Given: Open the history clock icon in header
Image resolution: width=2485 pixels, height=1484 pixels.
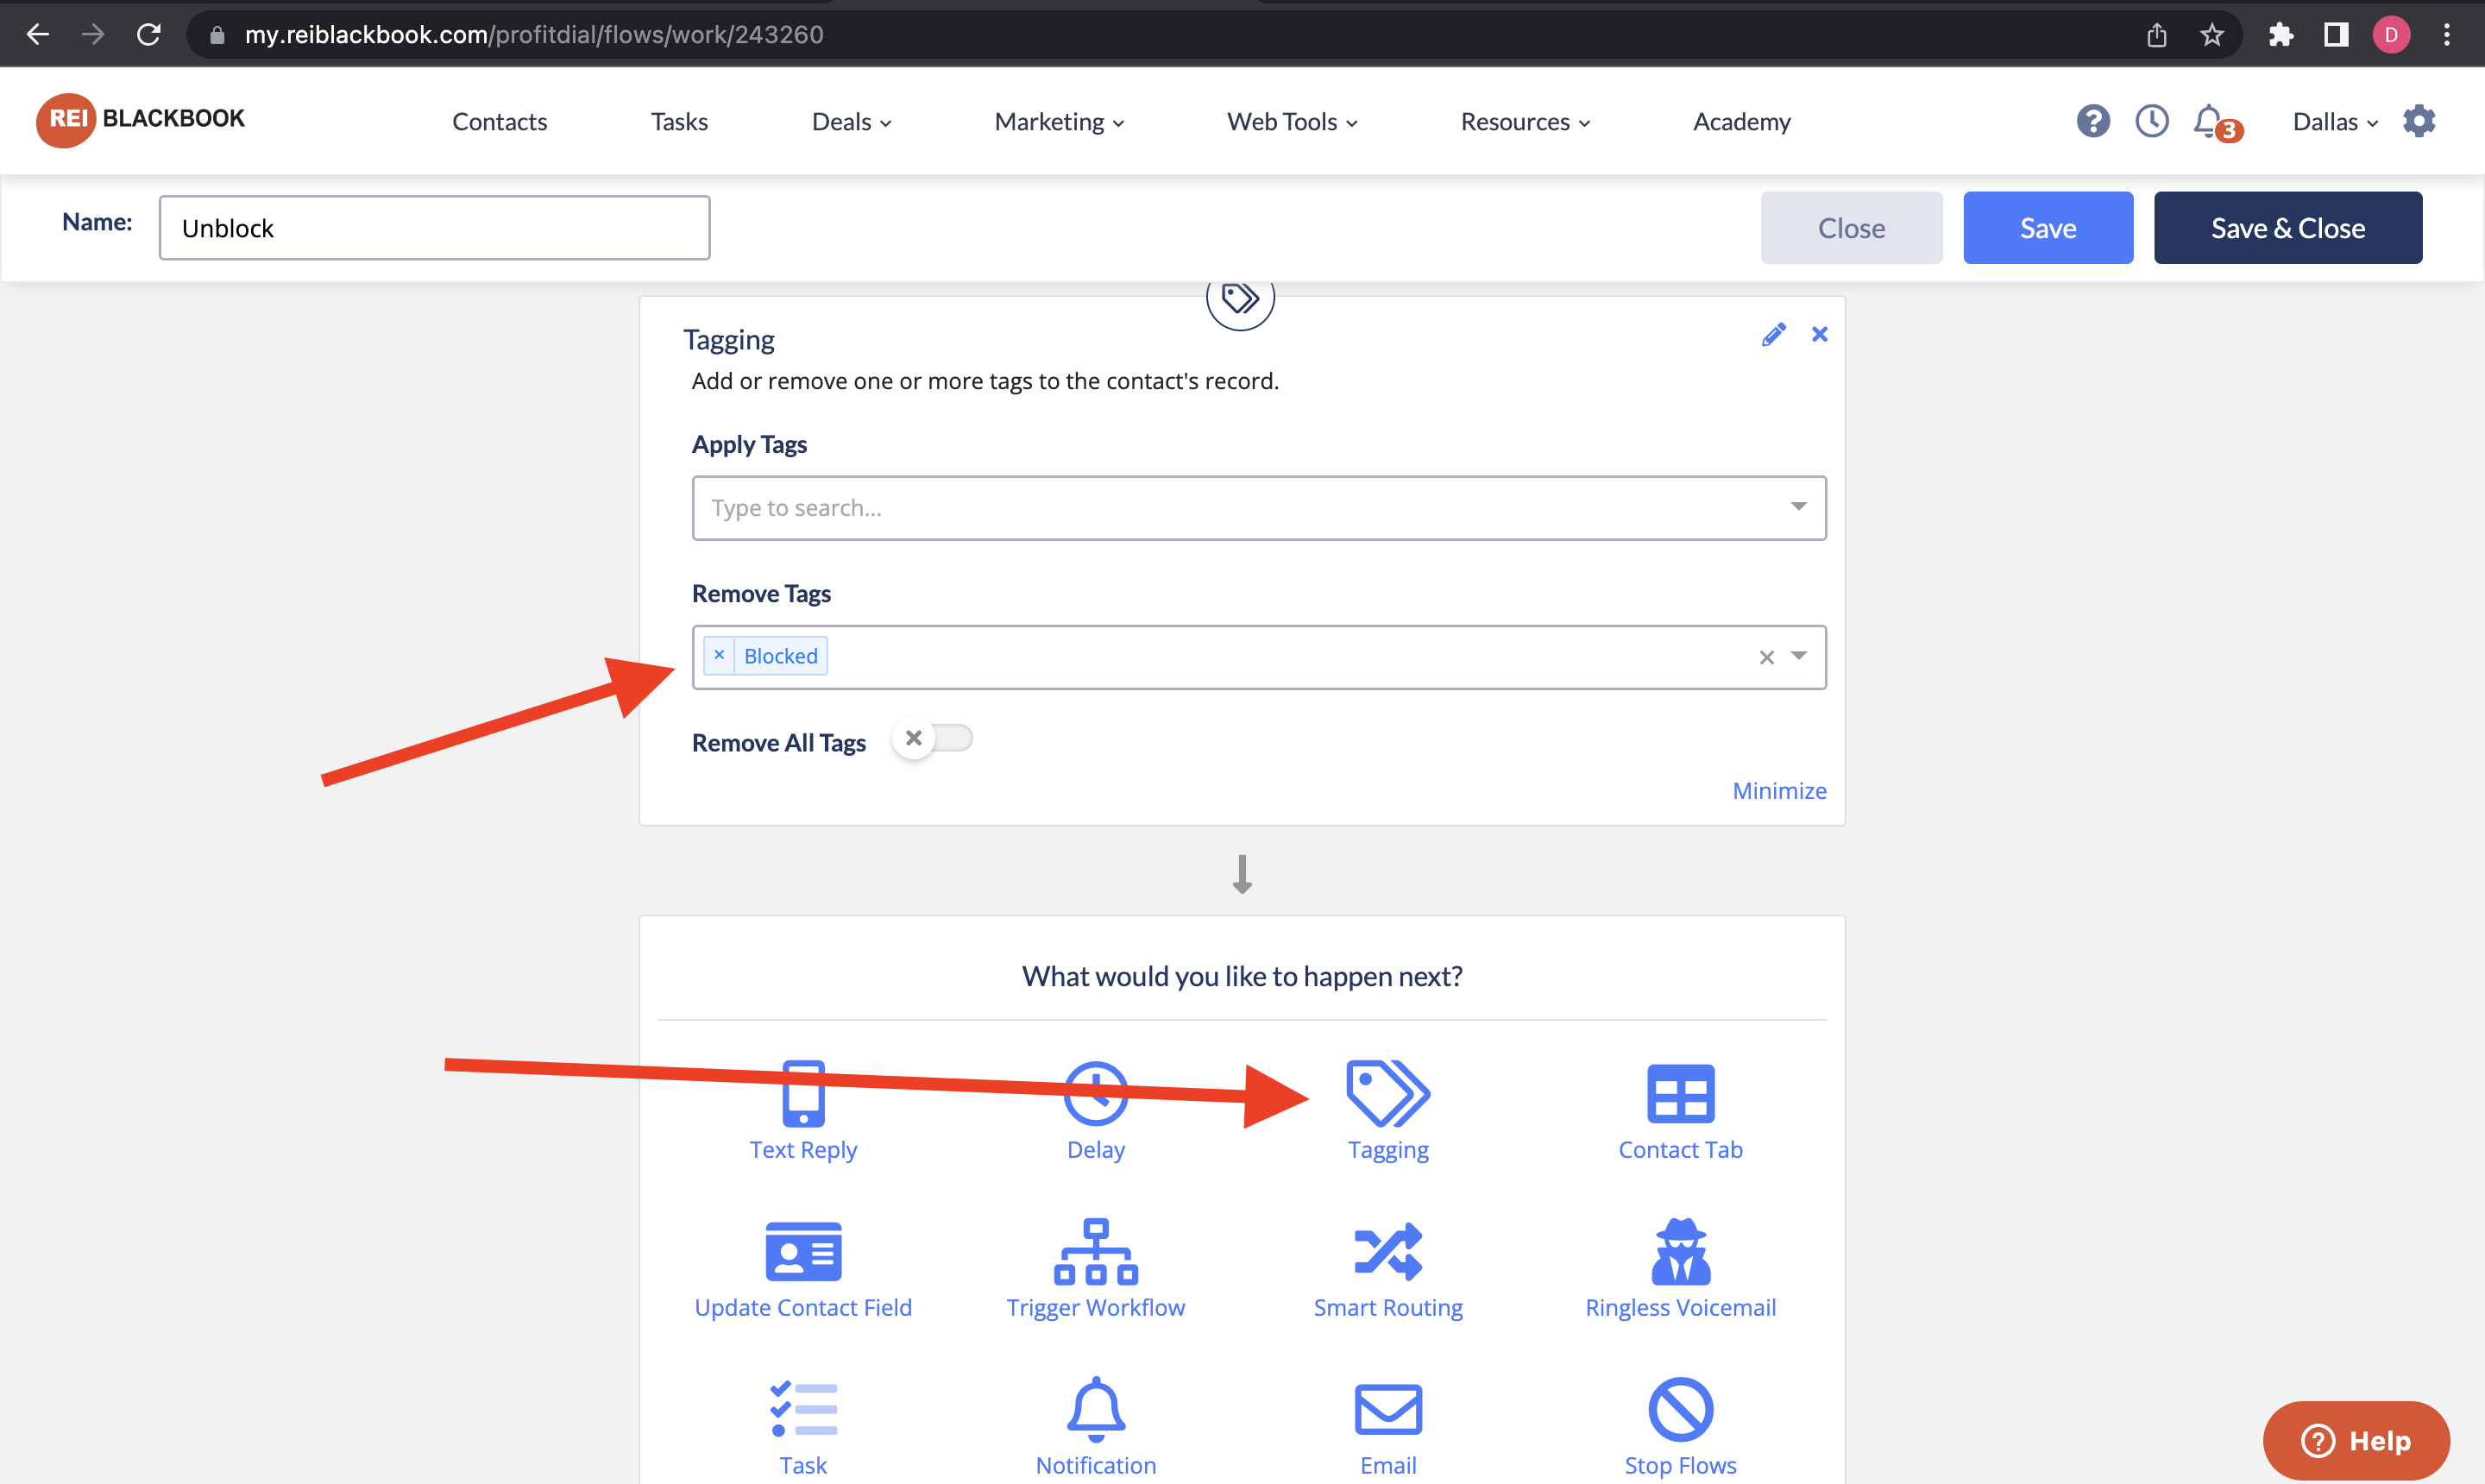Looking at the screenshot, I should [2152, 121].
